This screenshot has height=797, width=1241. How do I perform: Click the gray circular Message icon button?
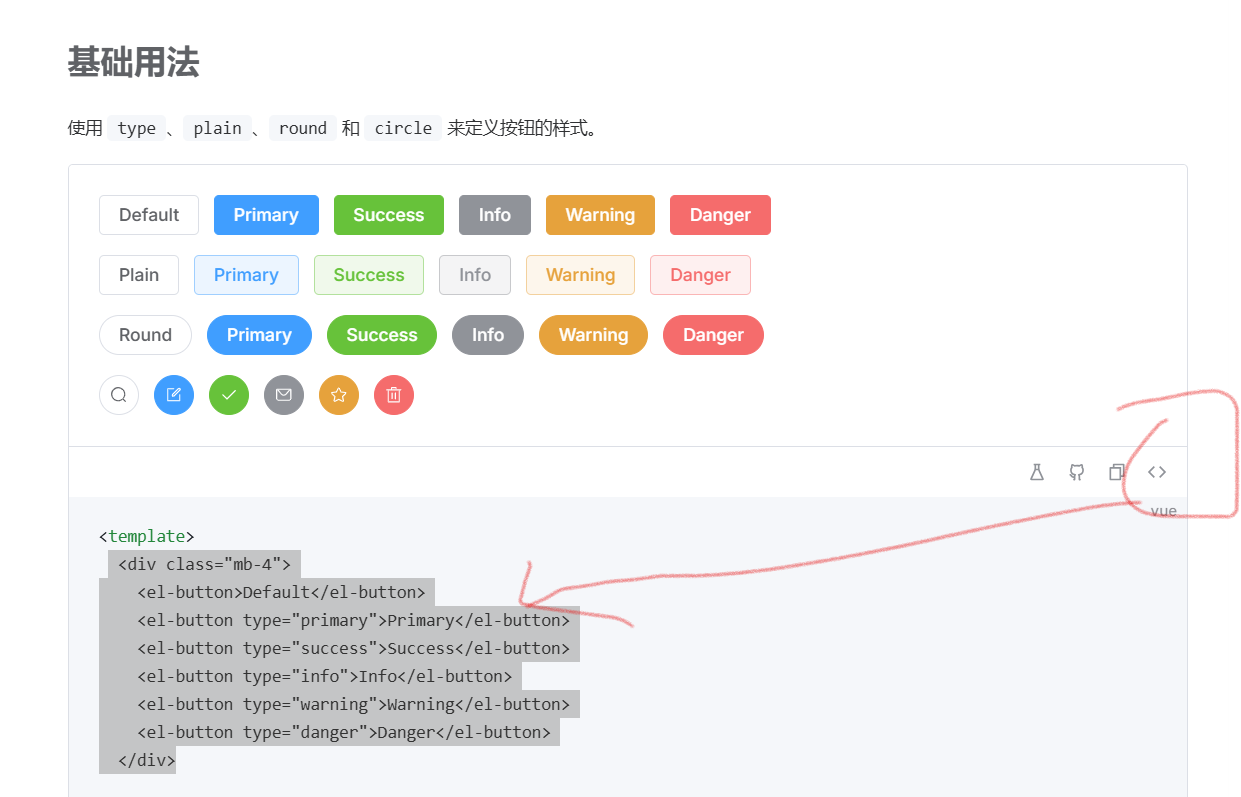click(x=283, y=395)
